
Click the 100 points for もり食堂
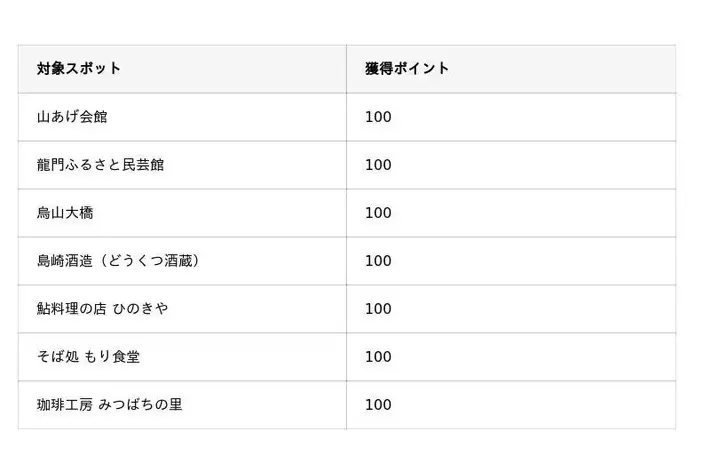(x=378, y=357)
